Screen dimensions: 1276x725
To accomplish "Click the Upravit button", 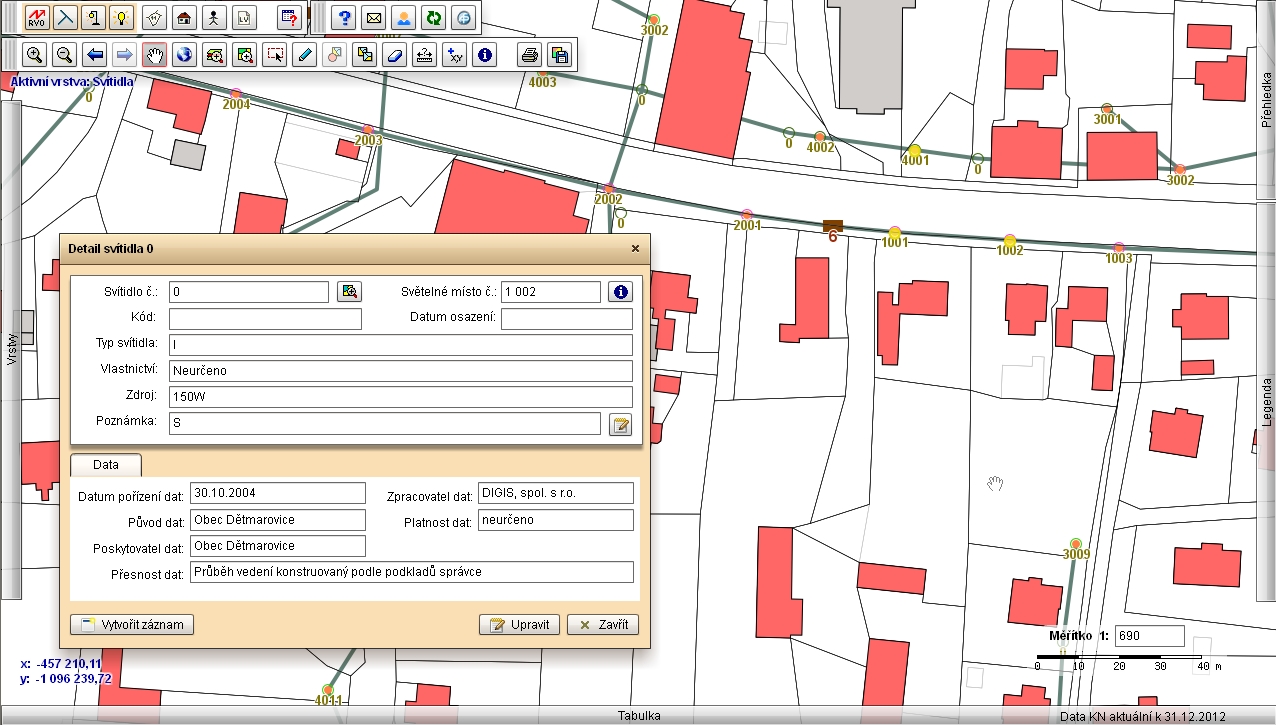I will (x=520, y=625).
